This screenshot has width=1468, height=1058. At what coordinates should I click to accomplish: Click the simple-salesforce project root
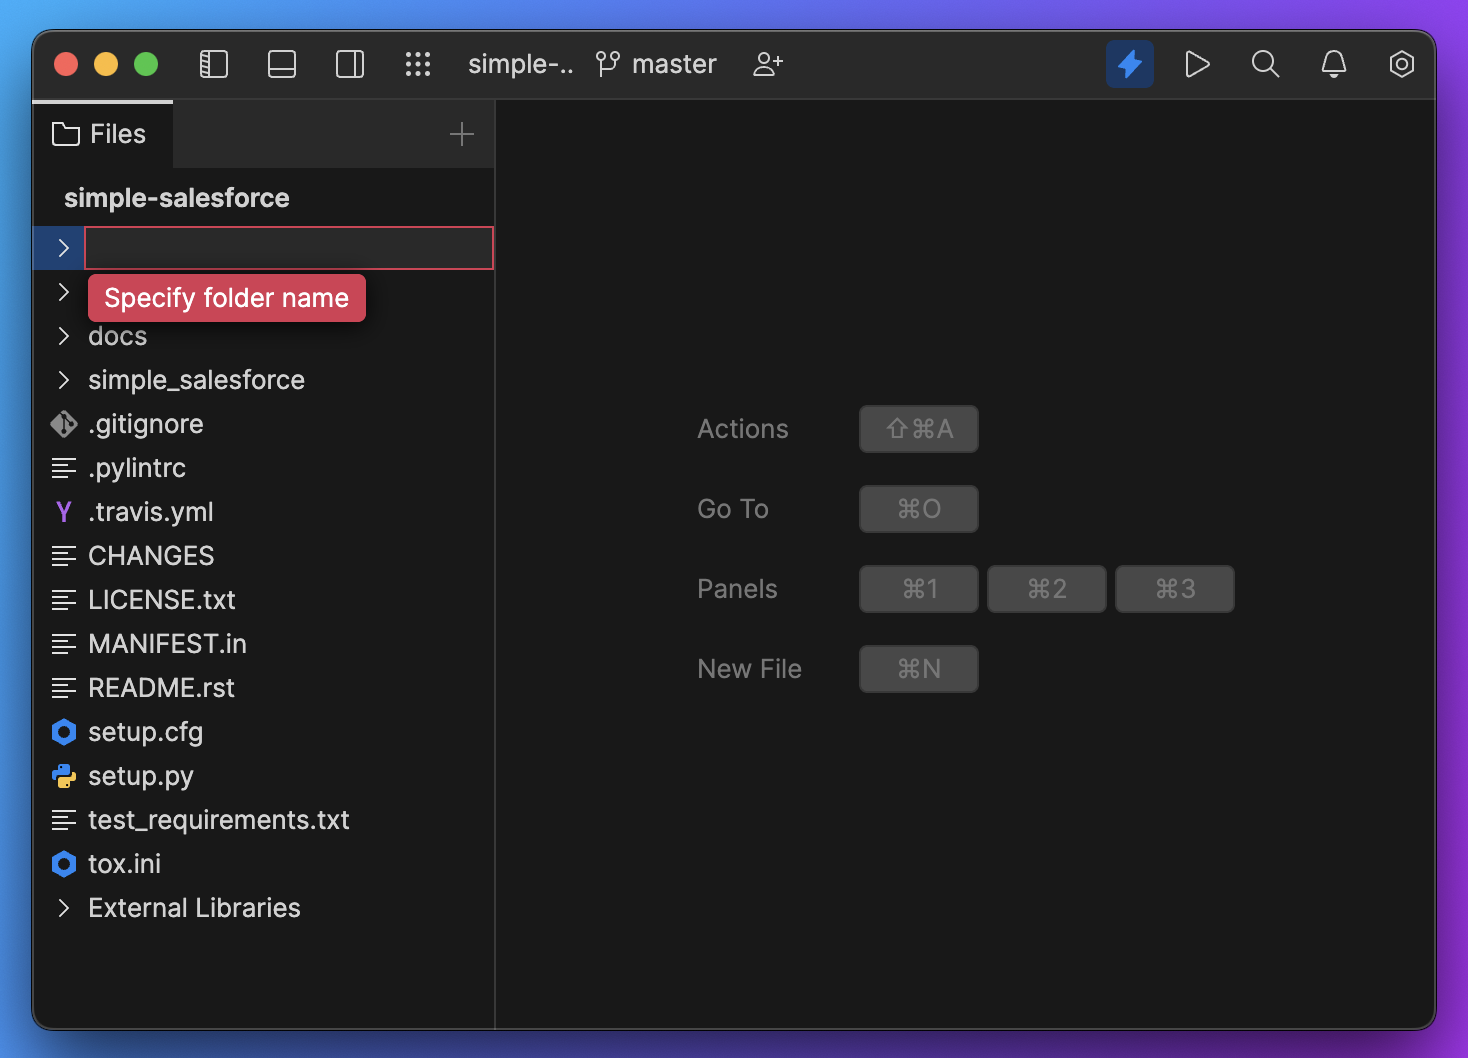(177, 198)
